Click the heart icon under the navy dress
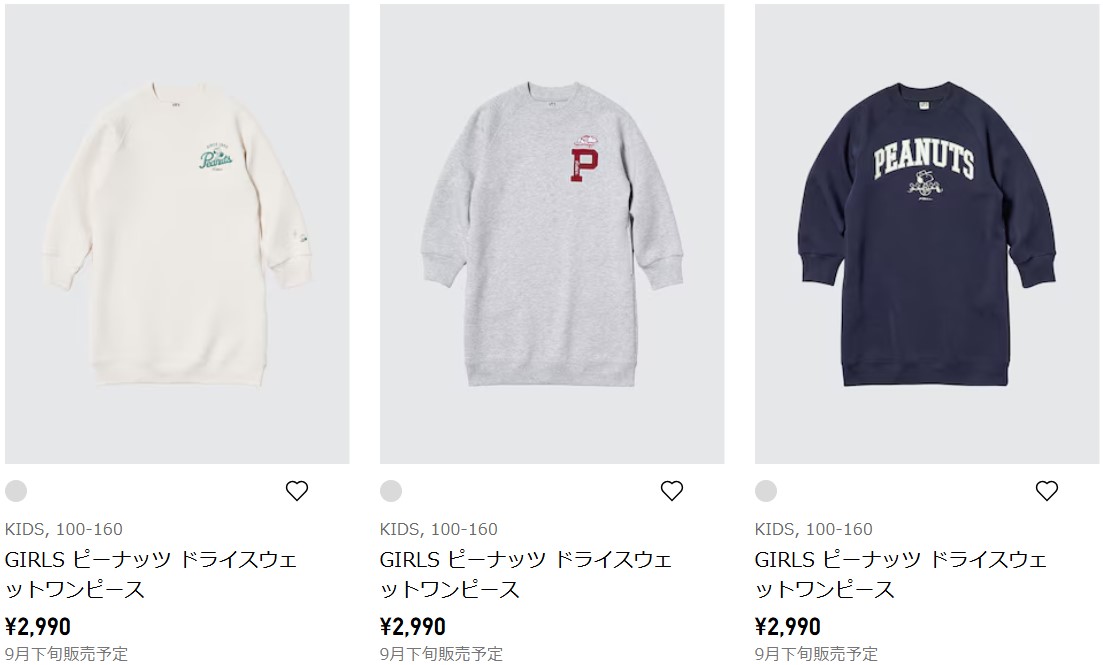This screenshot has width=1103, height=665. [x=1047, y=490]
